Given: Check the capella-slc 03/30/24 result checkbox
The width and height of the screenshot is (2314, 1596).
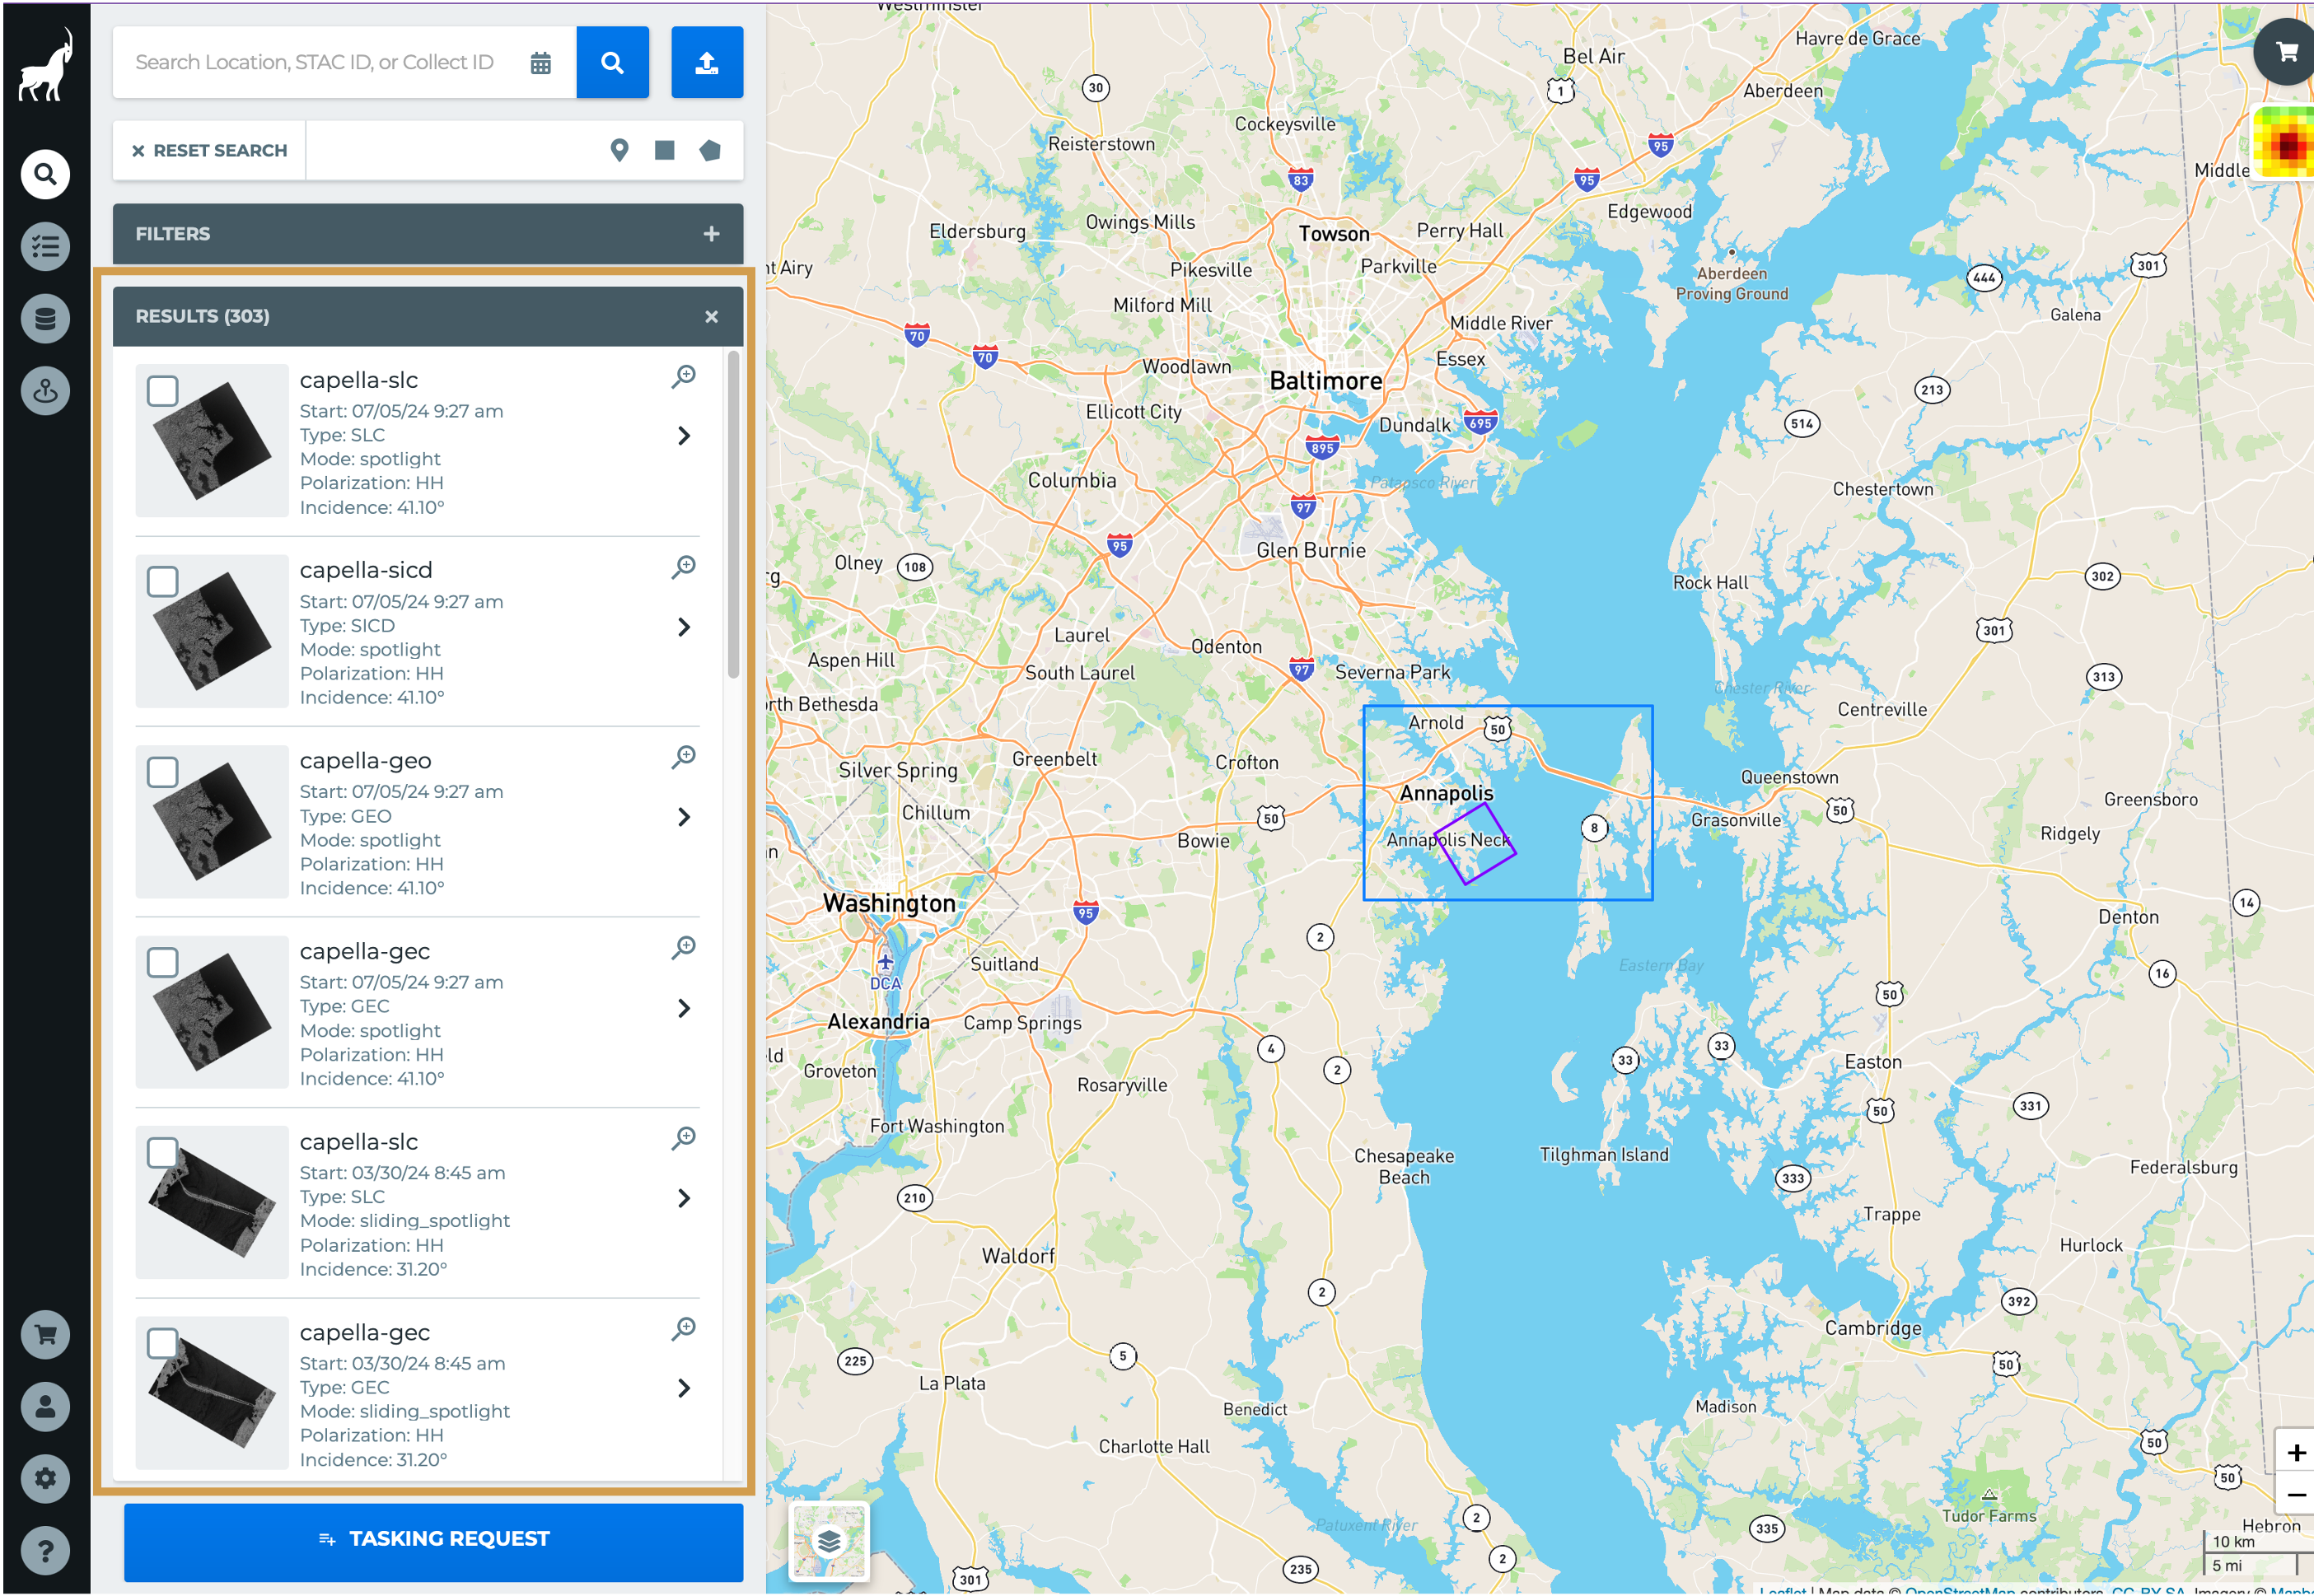Looking at the screenshot, I should (163, 1153).
